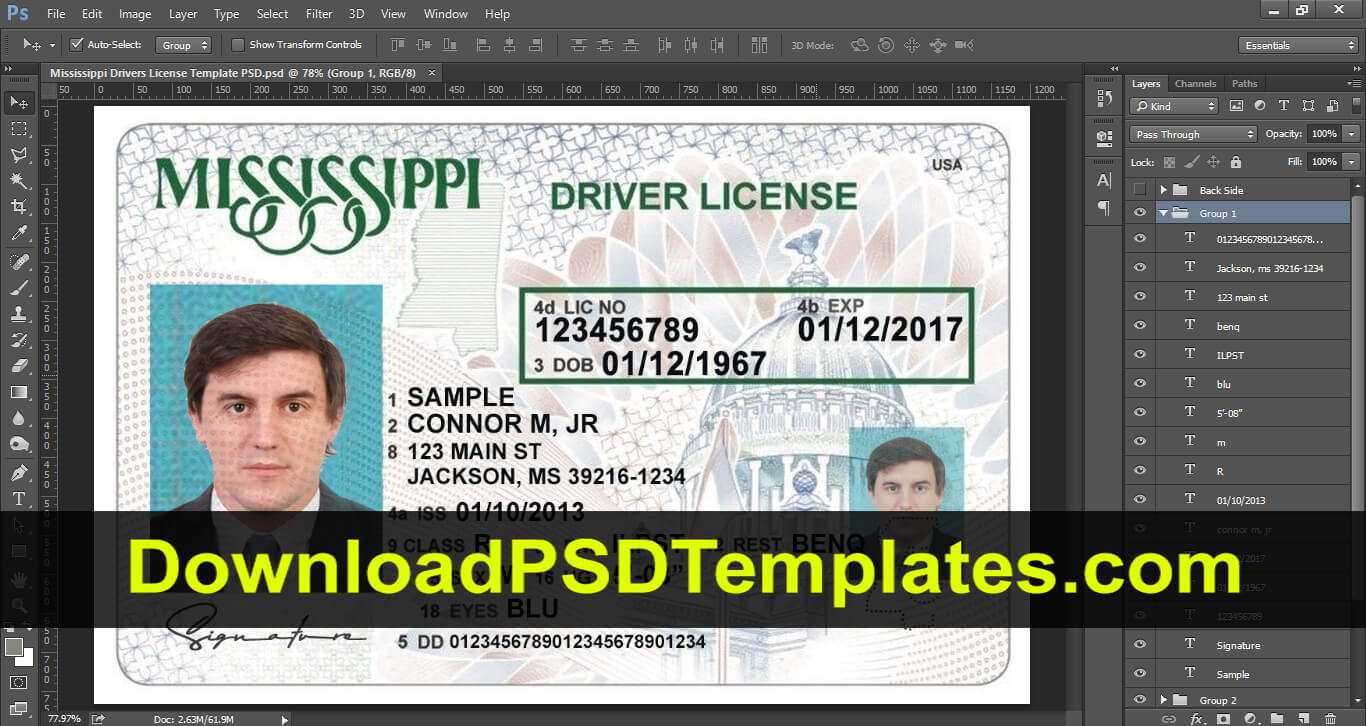Select the Move tool
The width and height of the screenshot is (1366, 726).
[x=18, y=103]
